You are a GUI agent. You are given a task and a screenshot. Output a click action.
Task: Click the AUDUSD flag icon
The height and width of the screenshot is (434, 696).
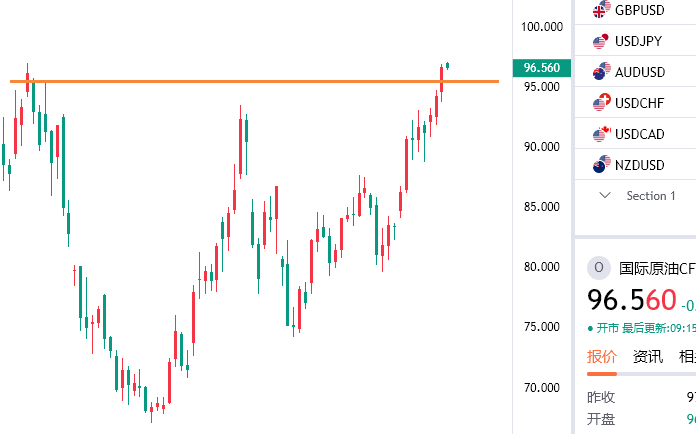coord(601,72)
